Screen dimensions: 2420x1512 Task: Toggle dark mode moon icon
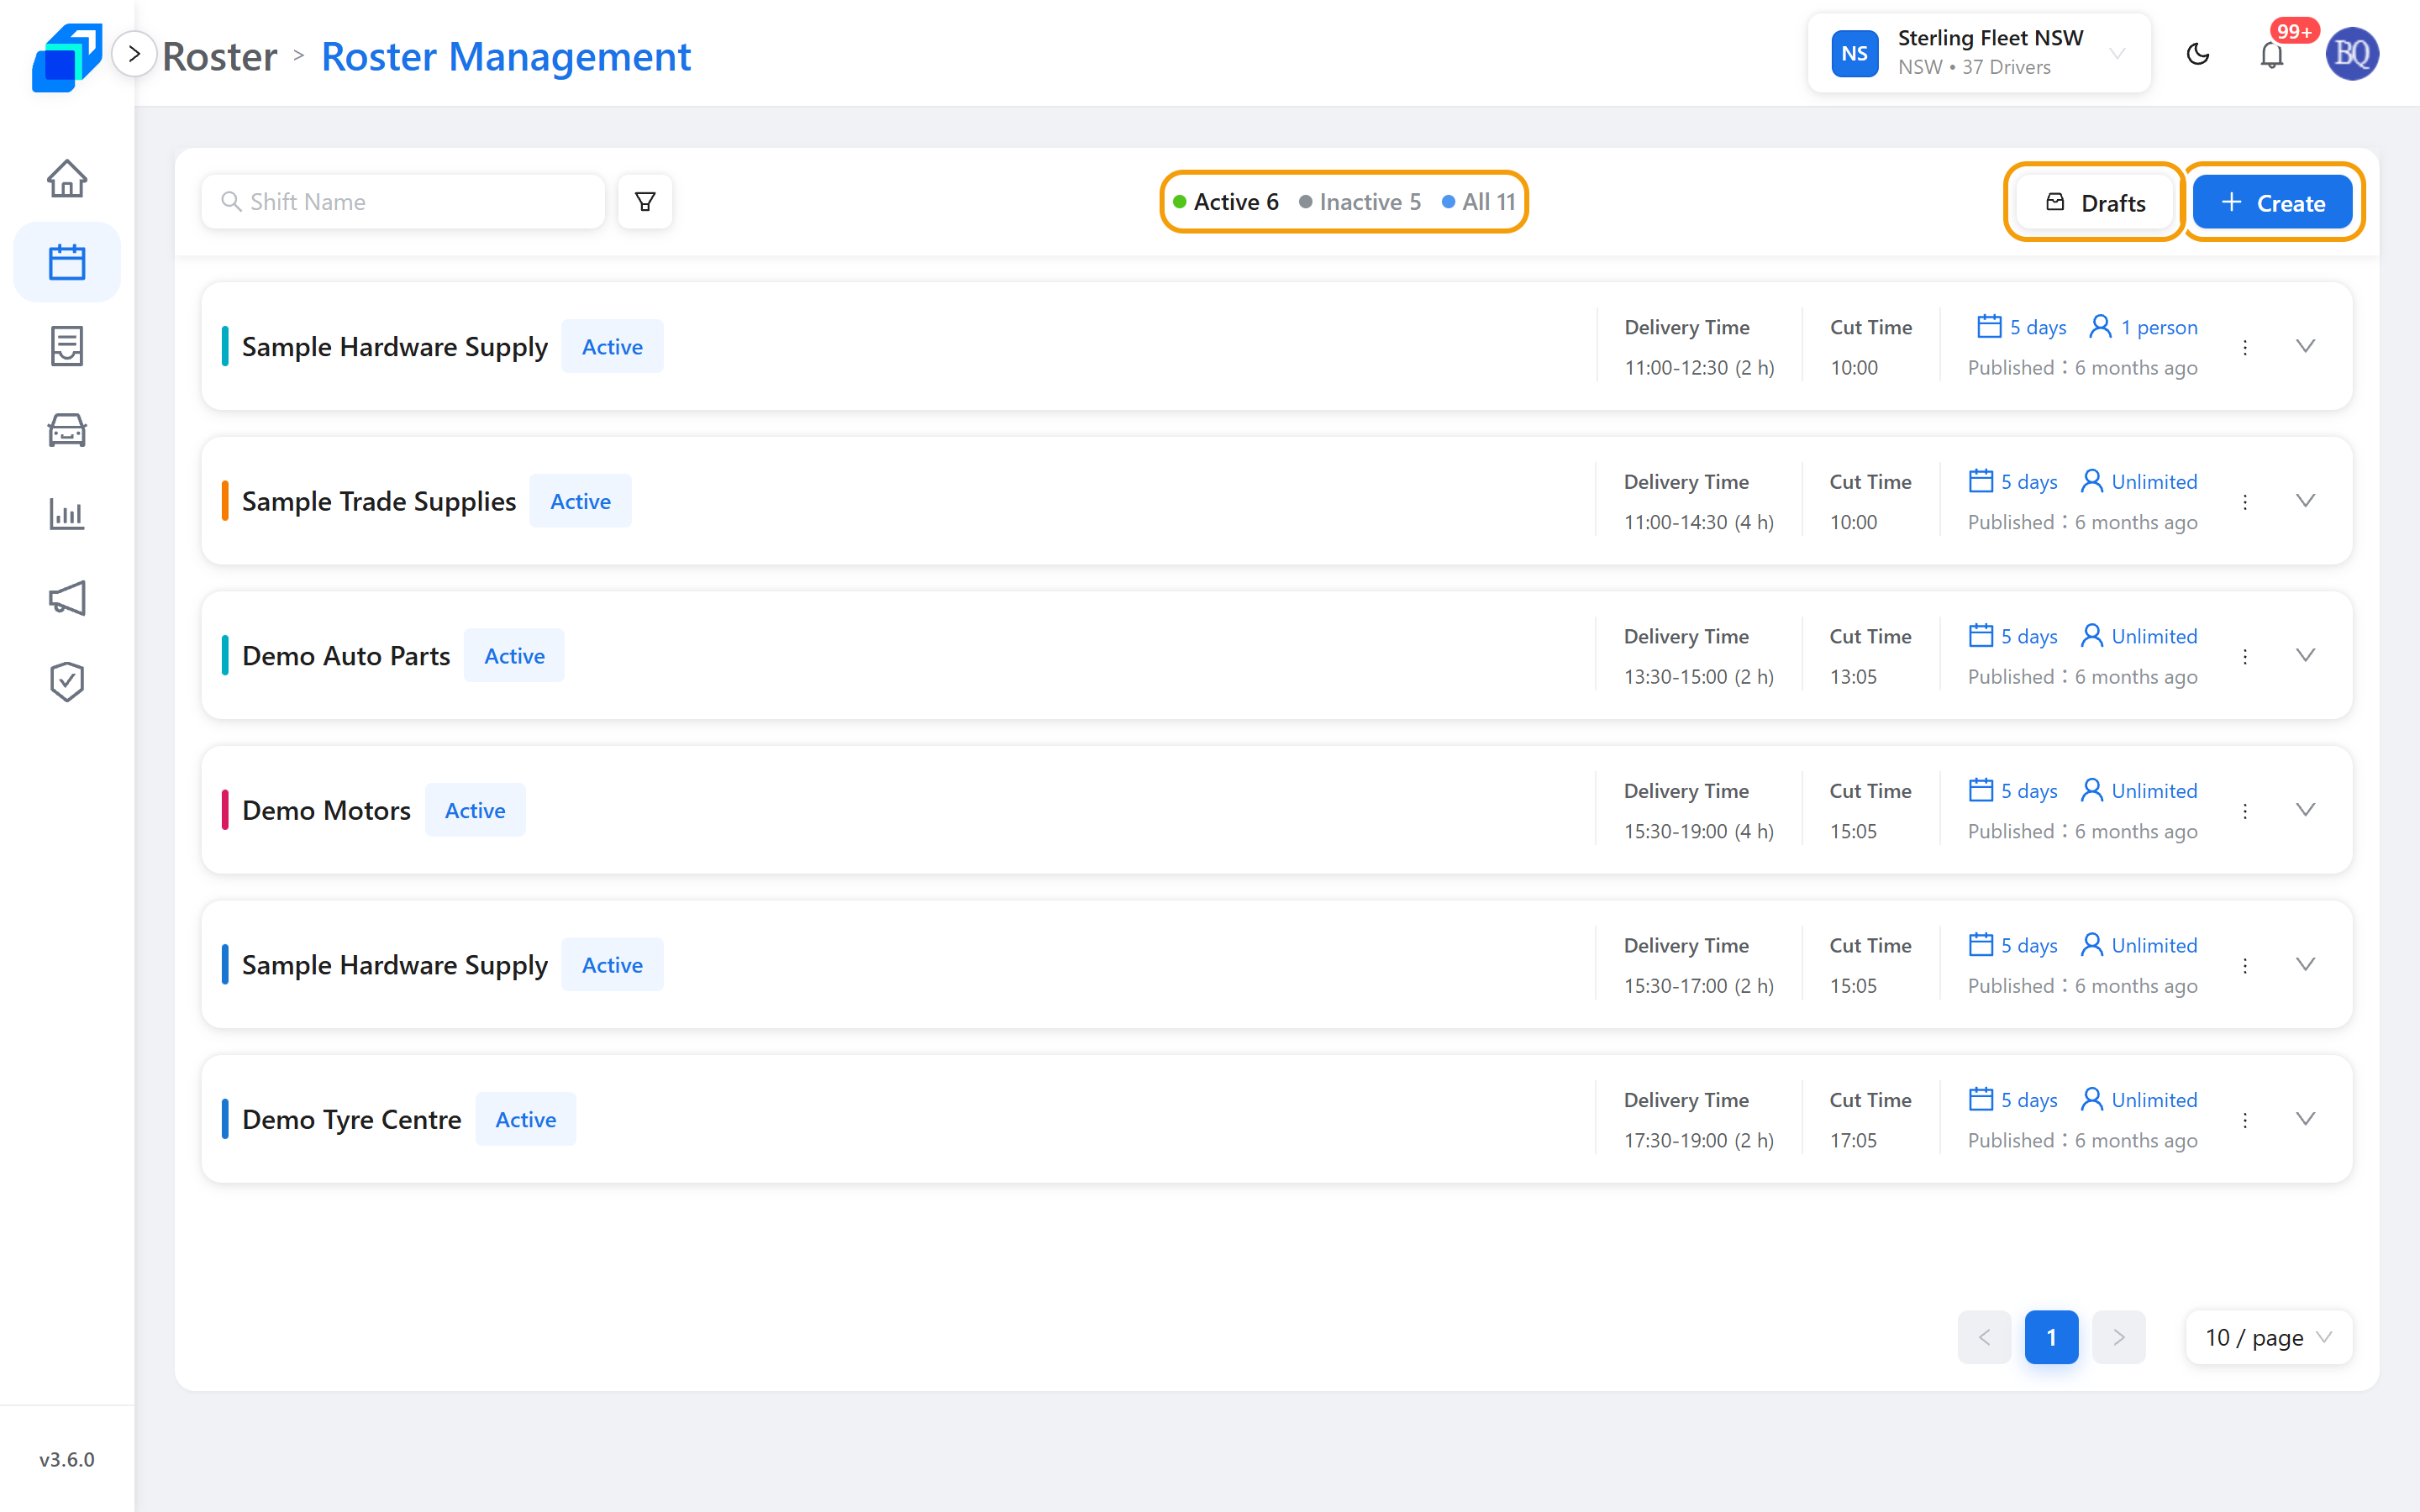coord(2198,54)
